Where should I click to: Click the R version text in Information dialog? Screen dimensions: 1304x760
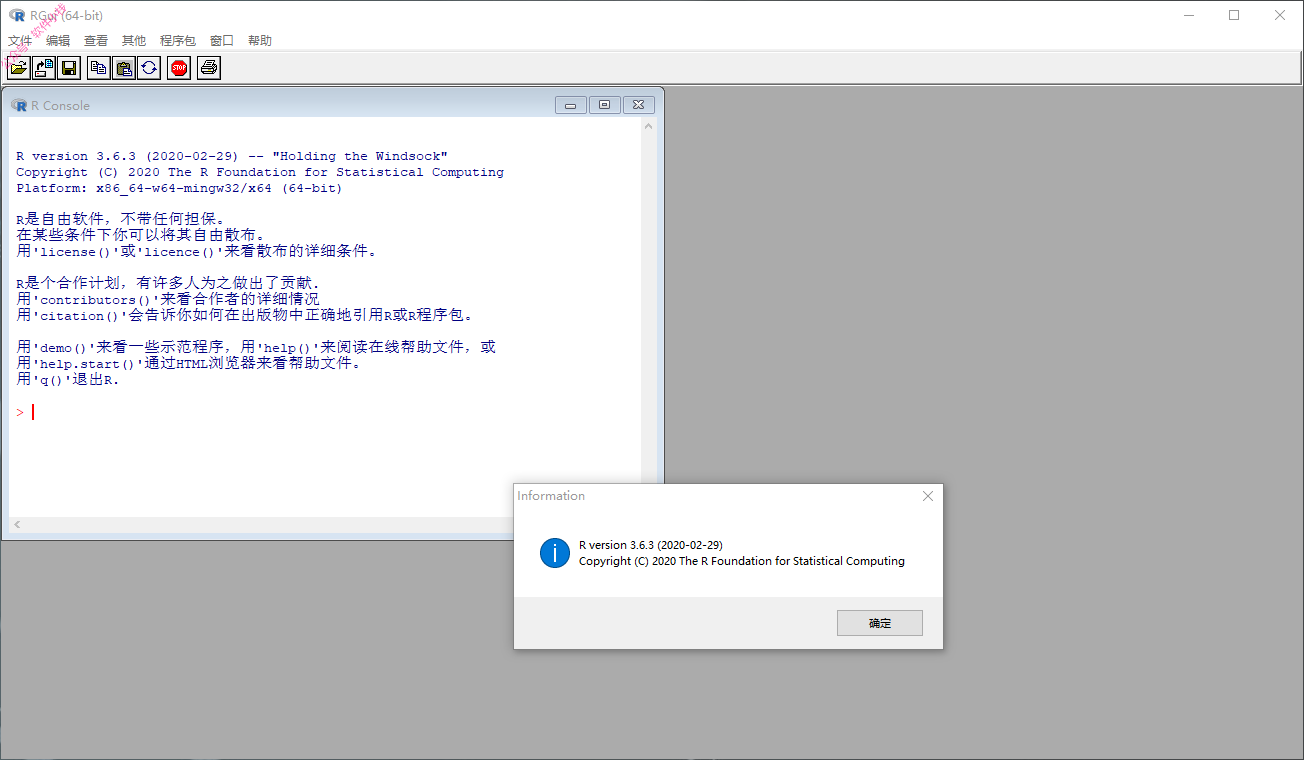pyautogui.click(x=651, y=545)
